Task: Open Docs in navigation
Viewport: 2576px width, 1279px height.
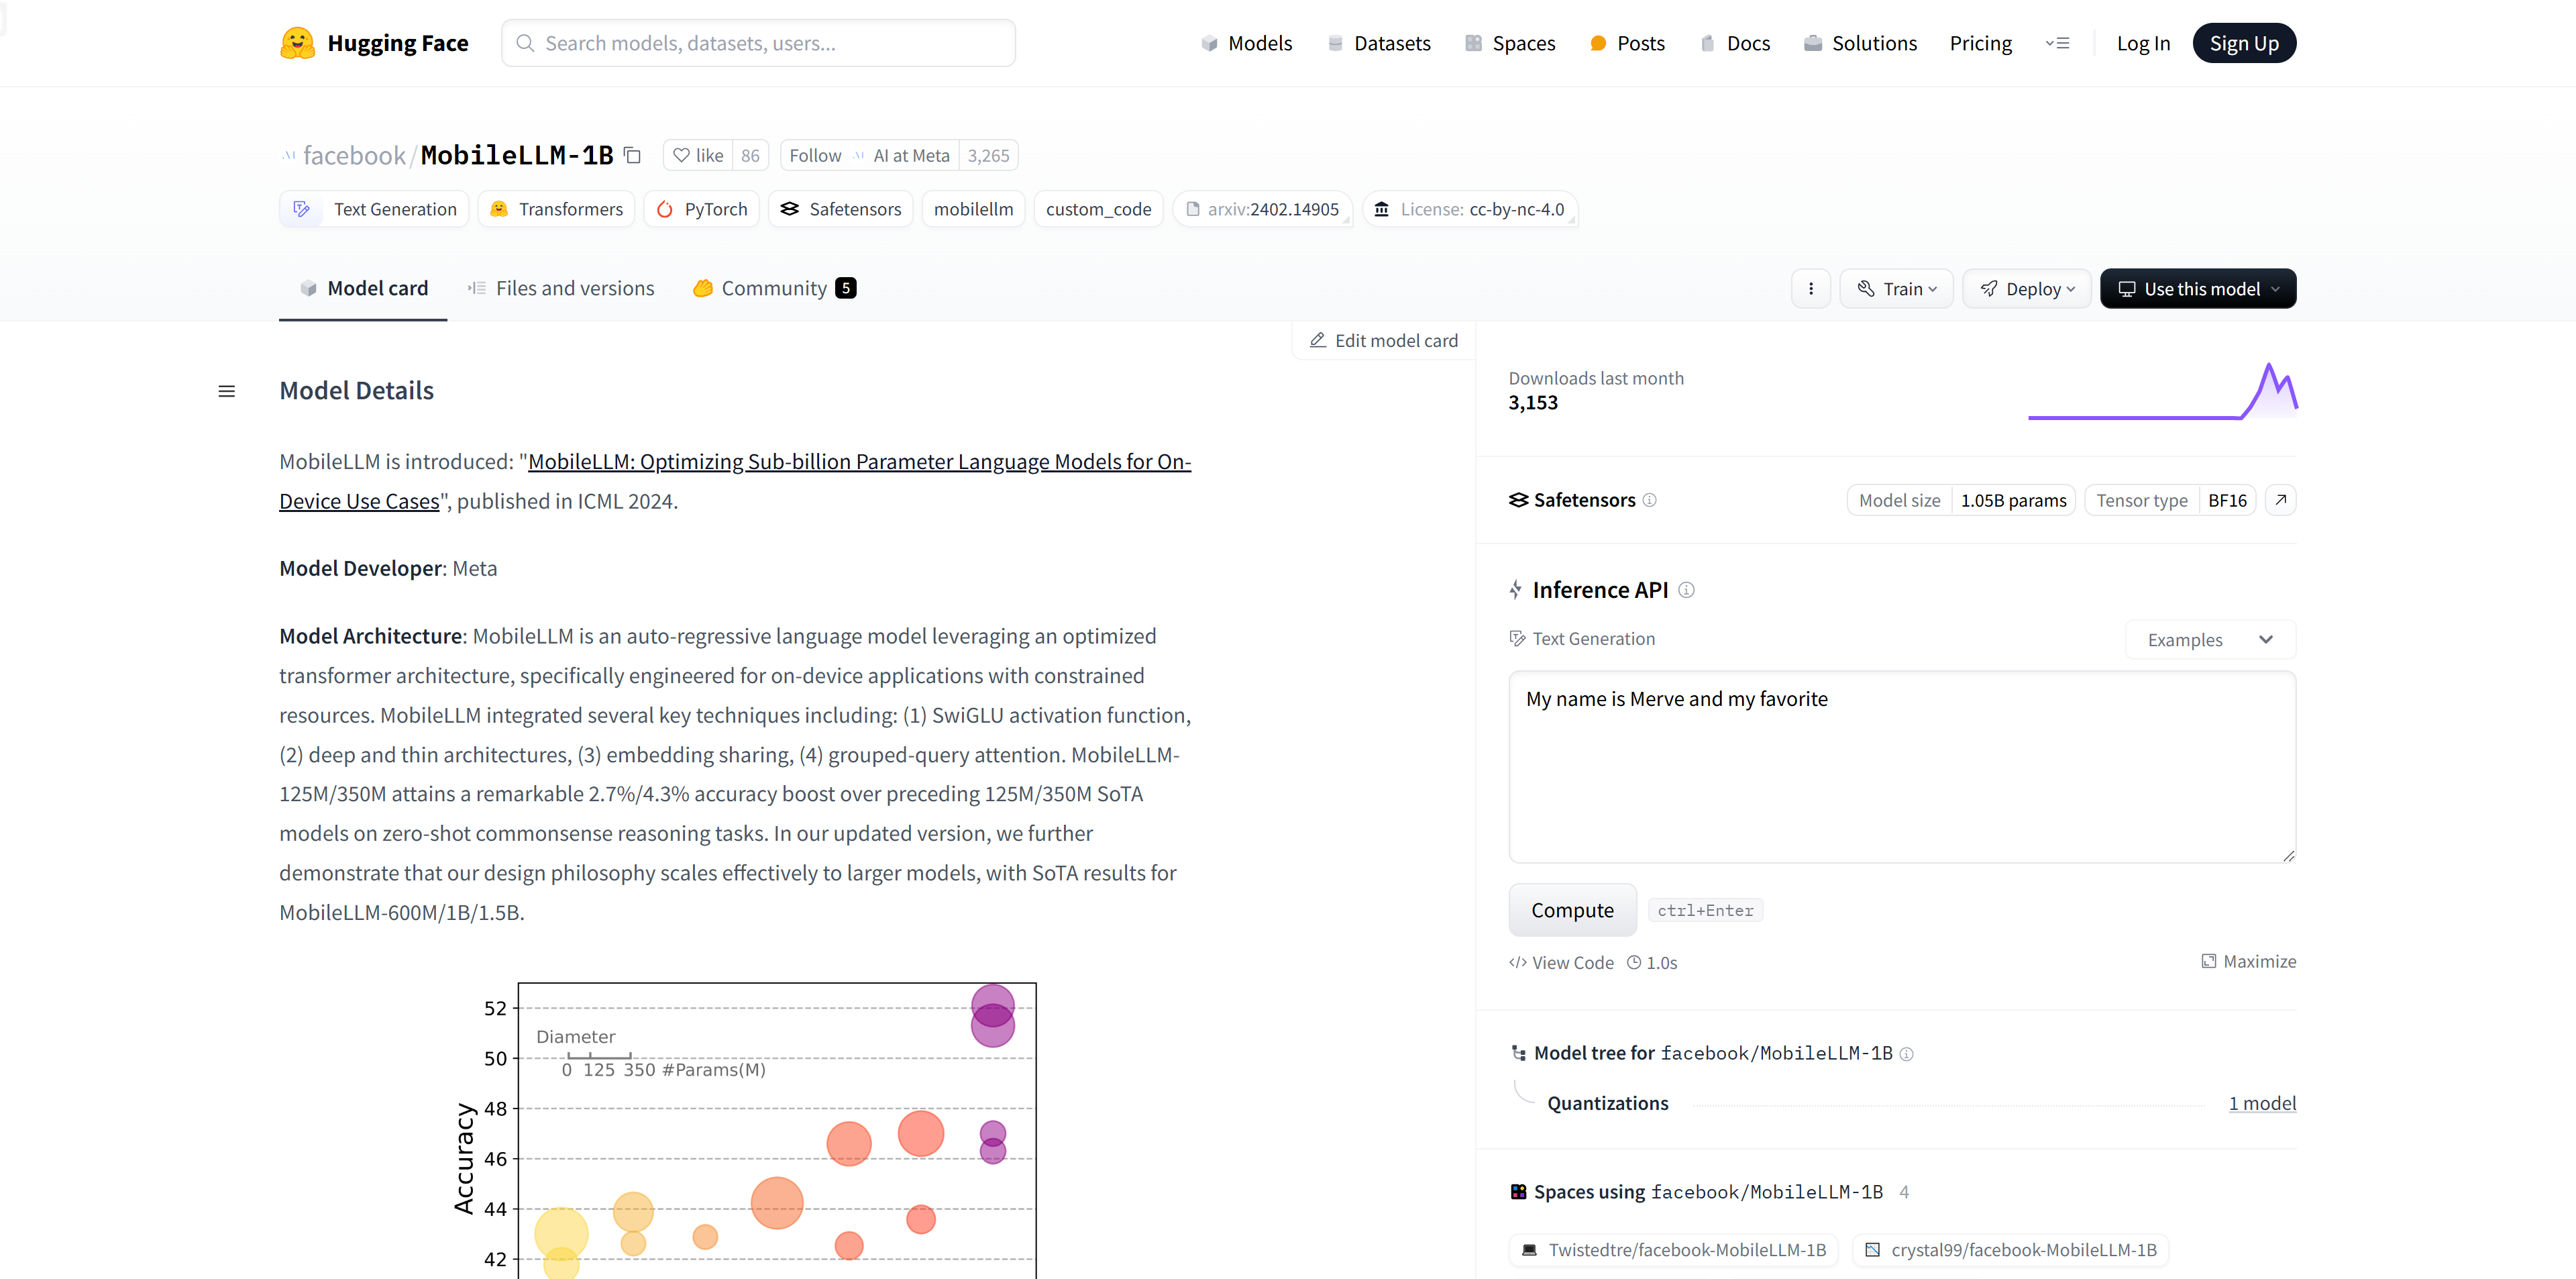Action: pyautogui.click(x=1734, y=43)
